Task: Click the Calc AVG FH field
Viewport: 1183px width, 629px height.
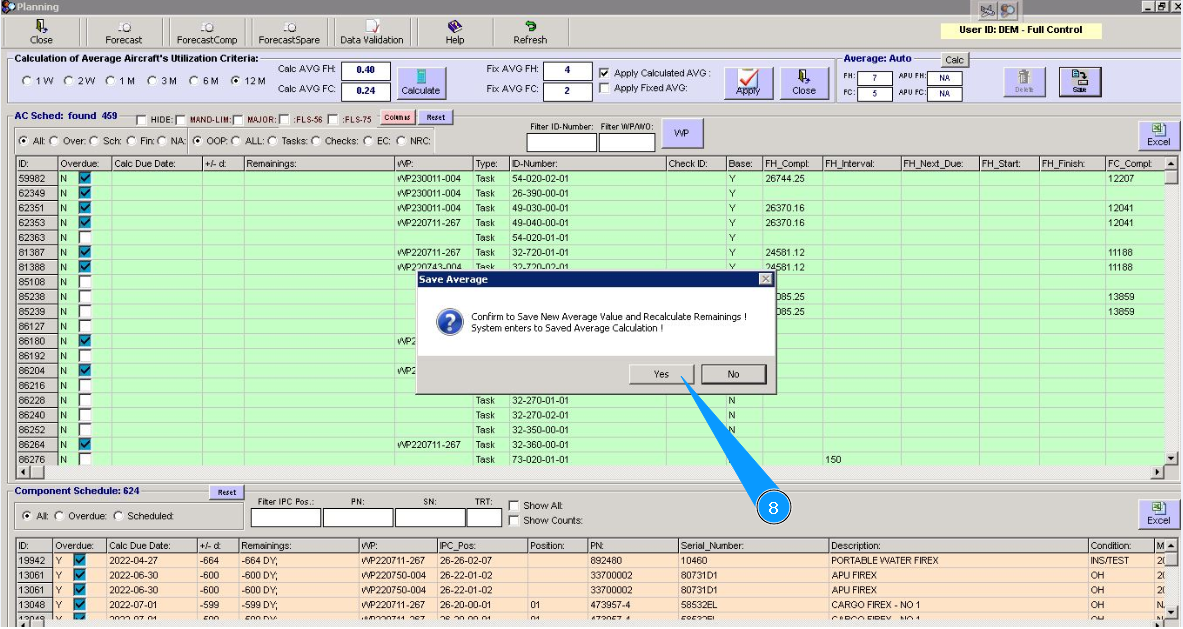Action: [x=366, y=70]
